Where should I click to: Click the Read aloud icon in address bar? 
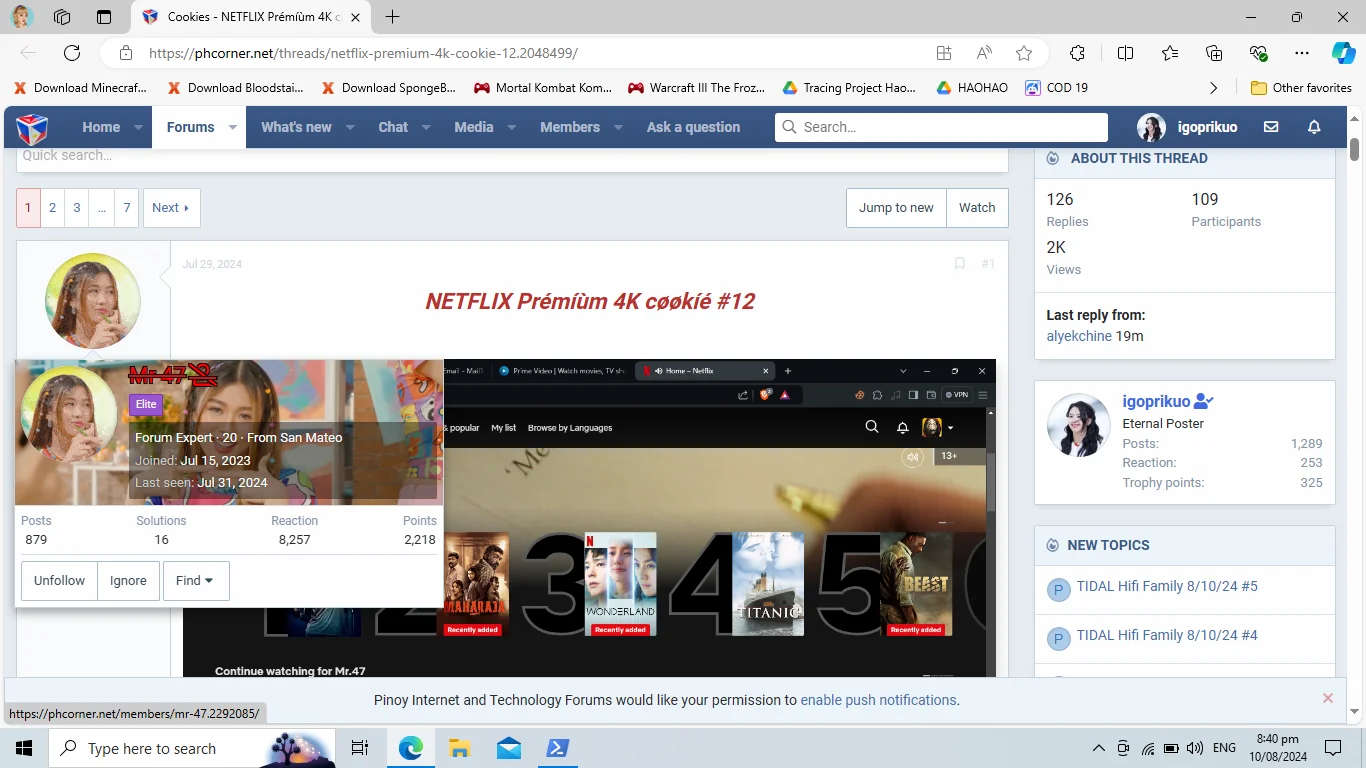pos(984,53)
